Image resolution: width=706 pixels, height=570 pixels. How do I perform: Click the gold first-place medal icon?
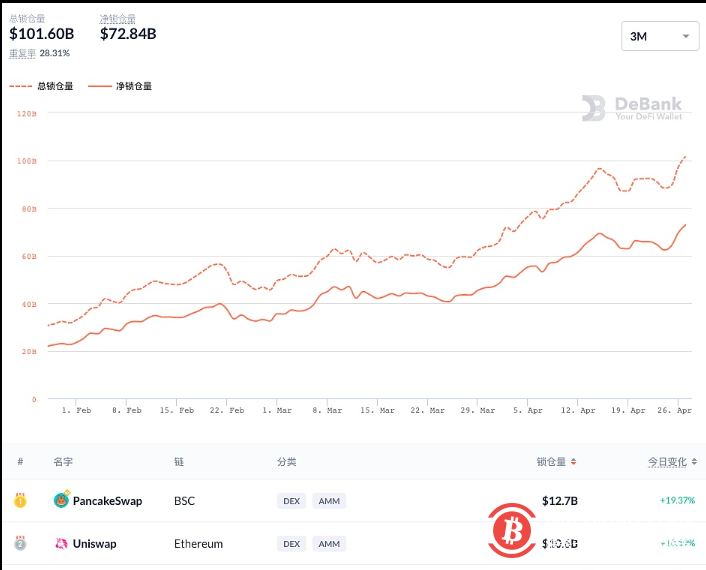coord(20,500)
